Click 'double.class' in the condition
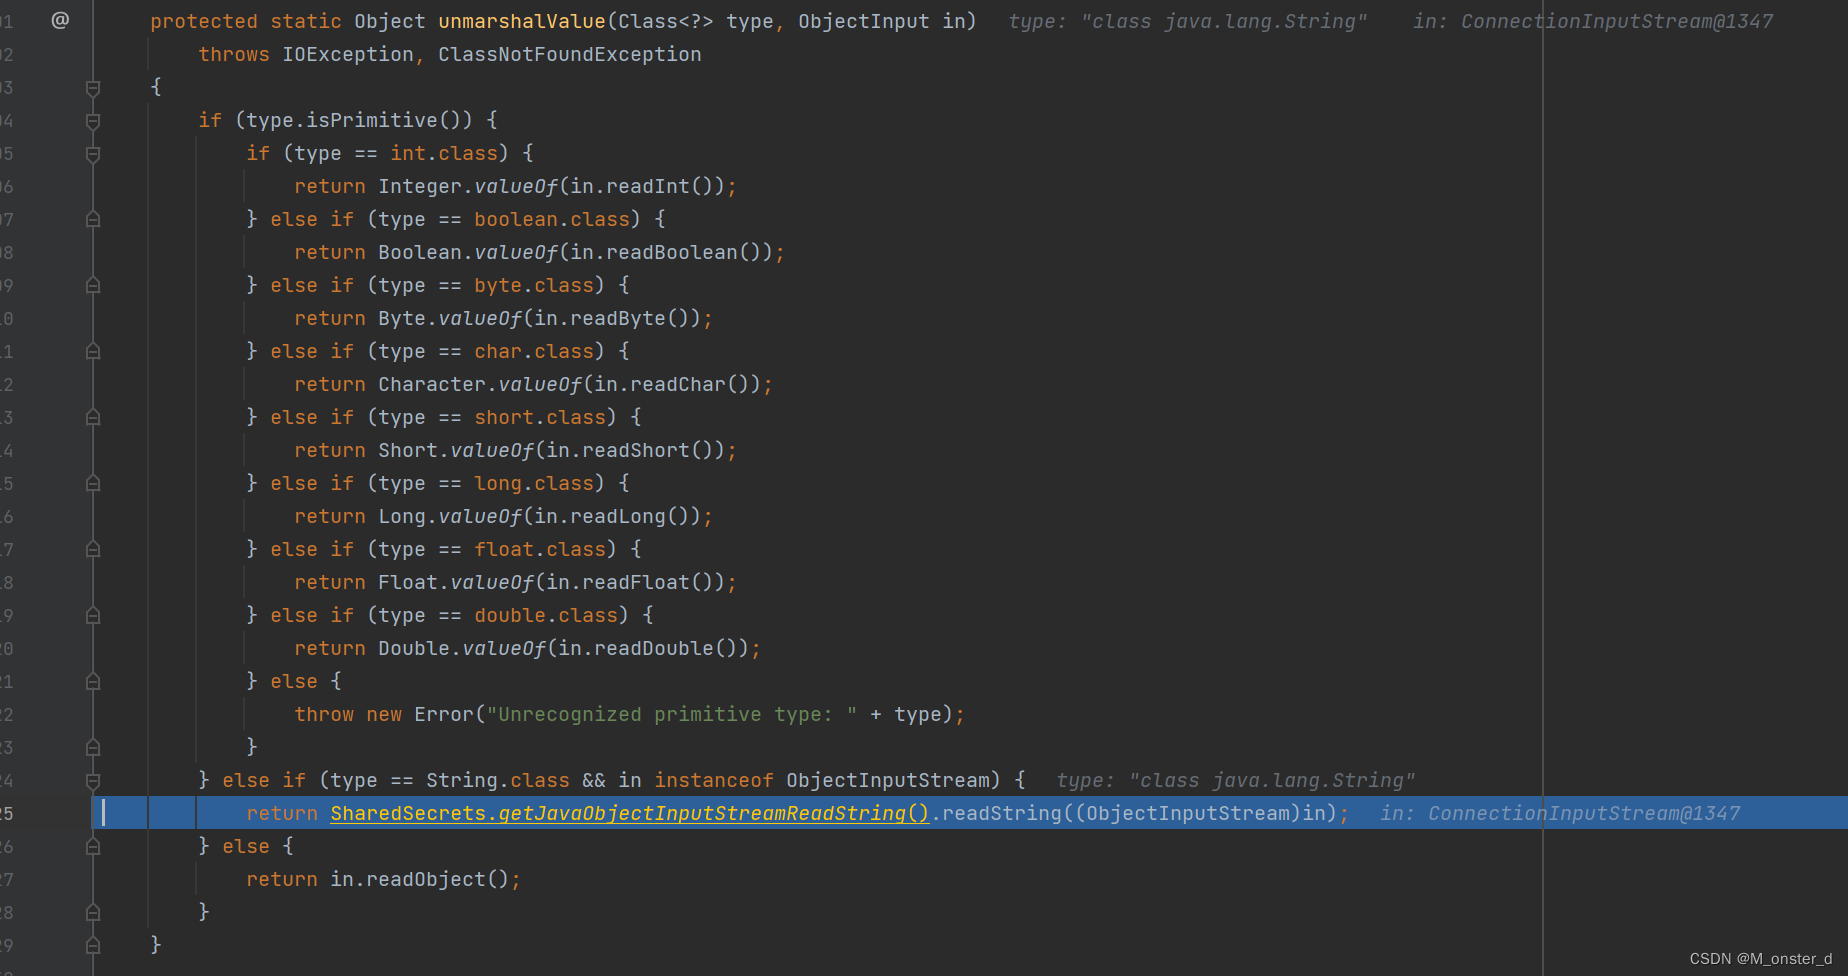 click(546, 615)
